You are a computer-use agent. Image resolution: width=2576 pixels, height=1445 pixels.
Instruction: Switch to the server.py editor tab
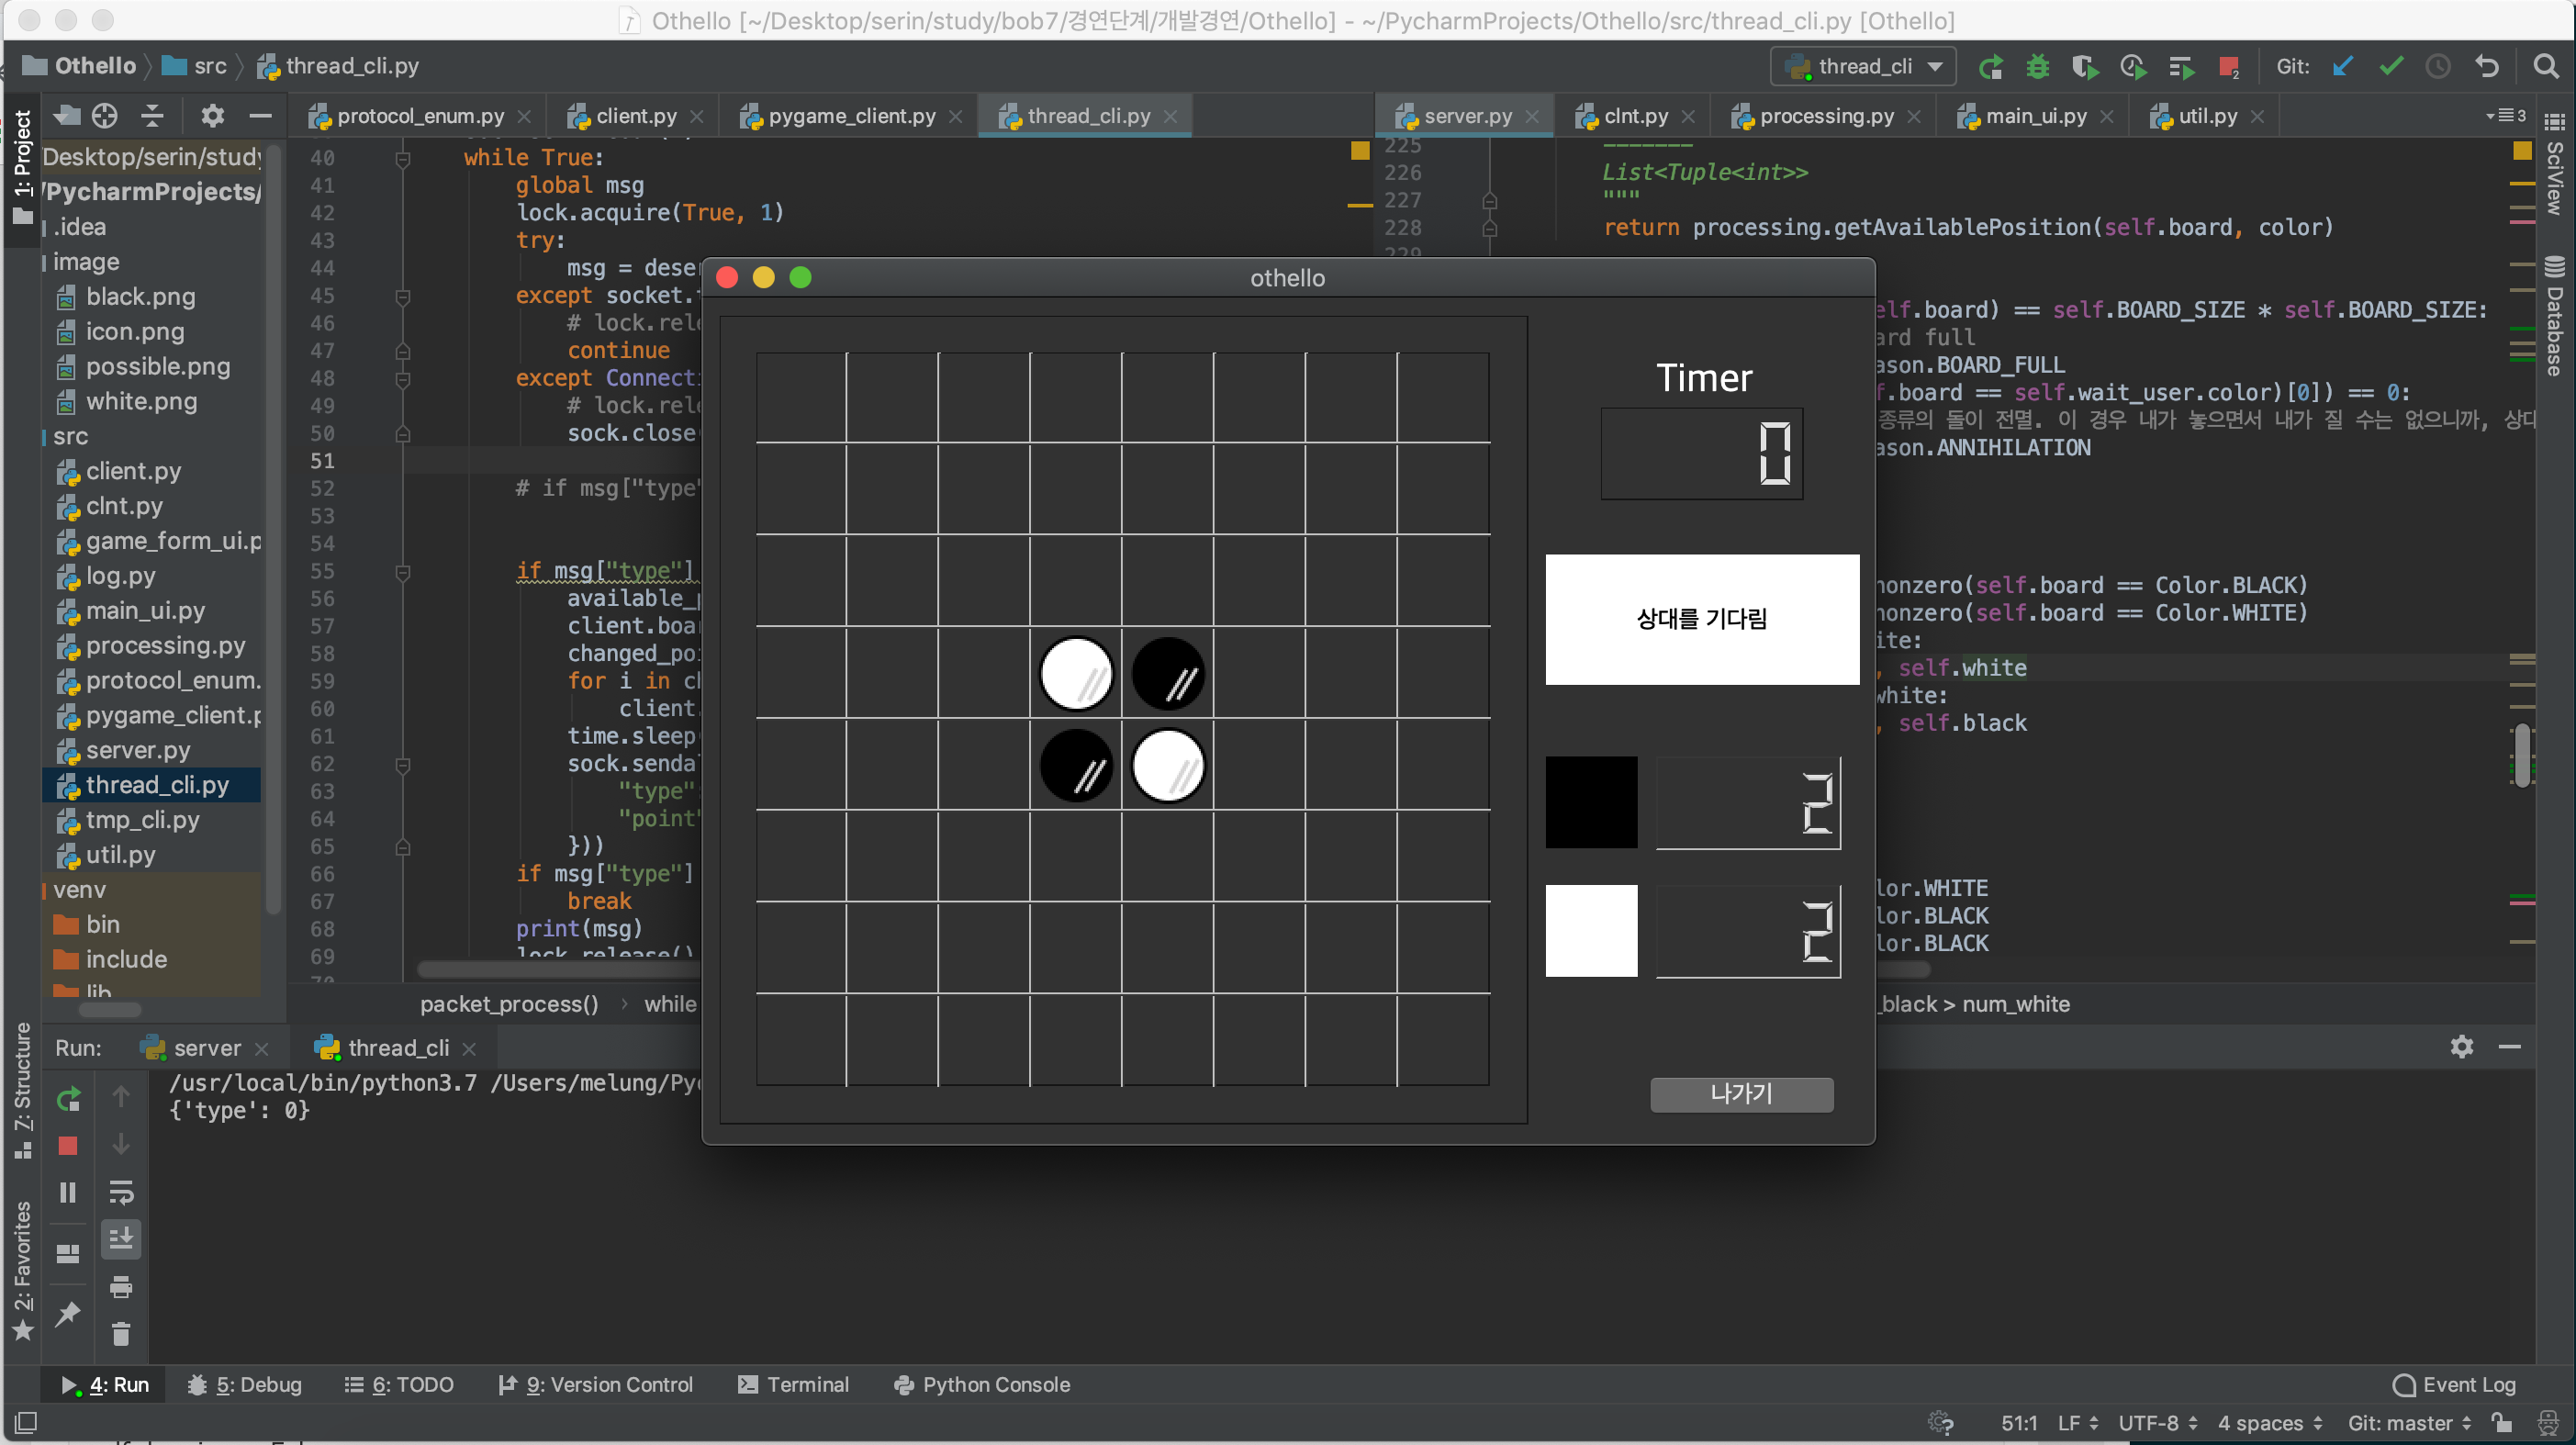pos(1467,116)
